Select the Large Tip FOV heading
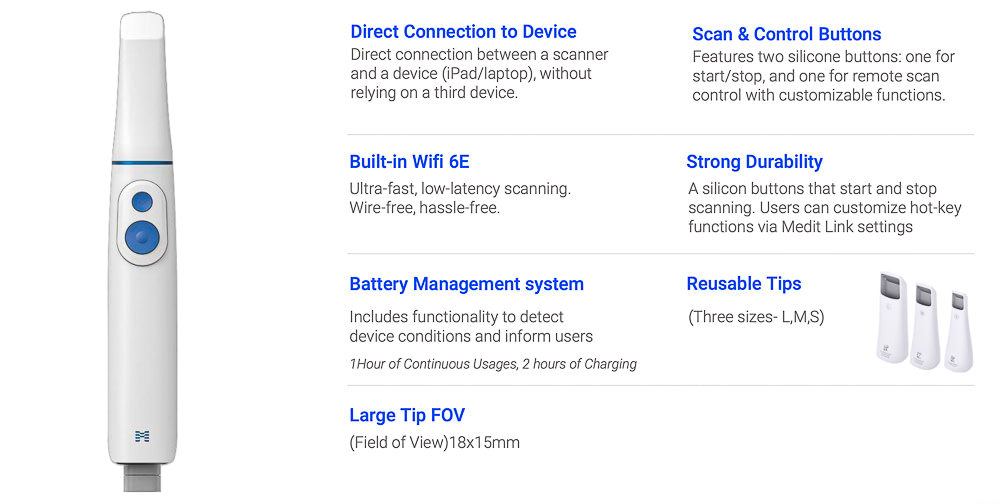Image resolution: width=1000 pixels, height=504 pixels. pyautogui.click(x=407, y=415)
